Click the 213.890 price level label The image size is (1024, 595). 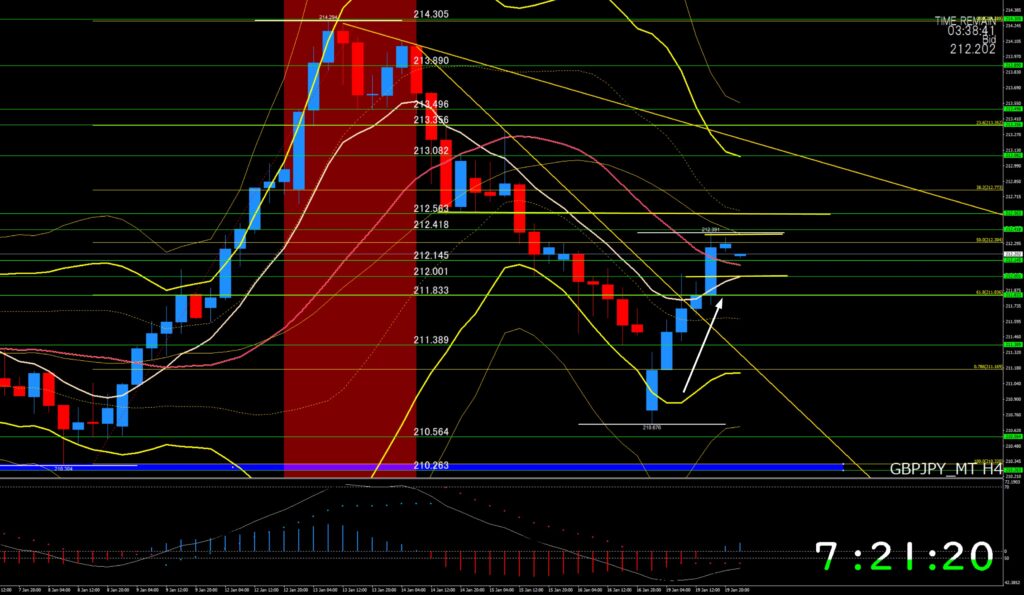pos(430,60)
